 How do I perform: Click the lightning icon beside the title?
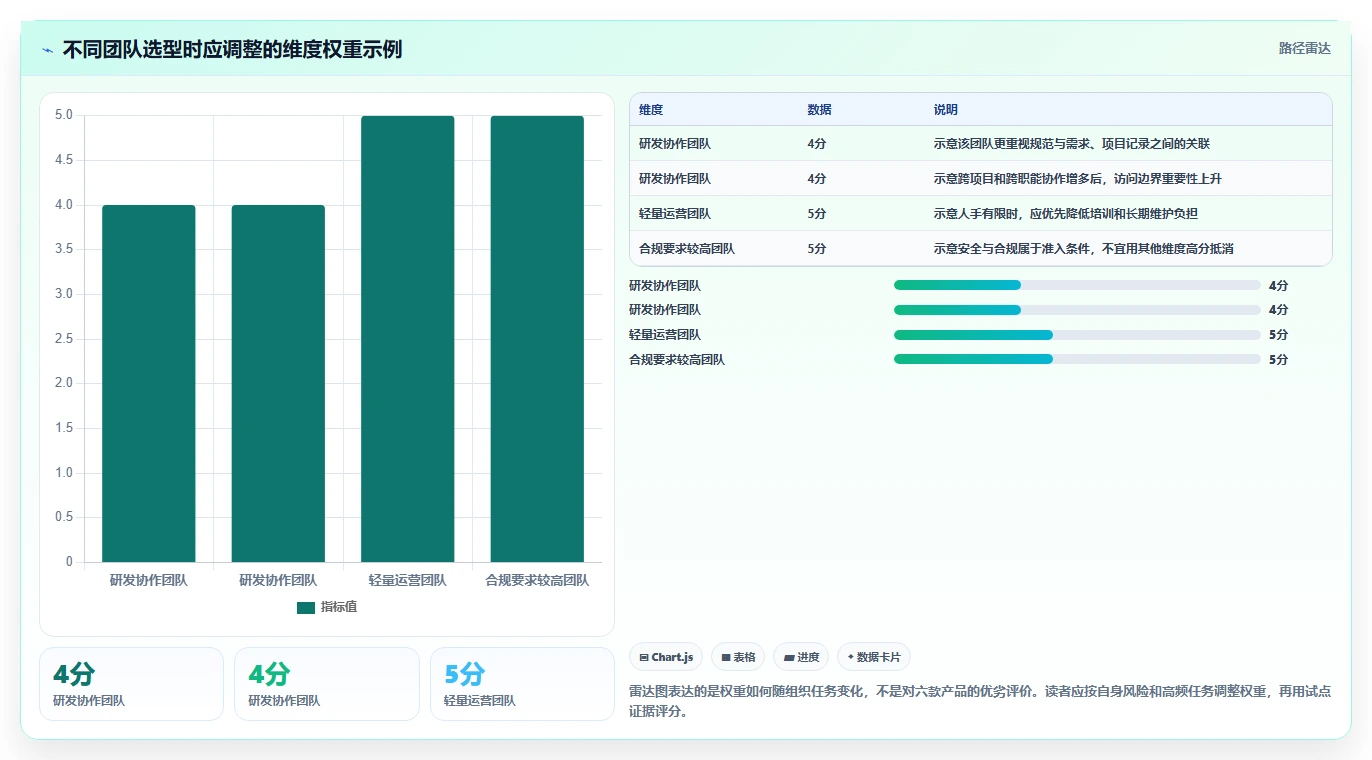[x=47, y=50]
